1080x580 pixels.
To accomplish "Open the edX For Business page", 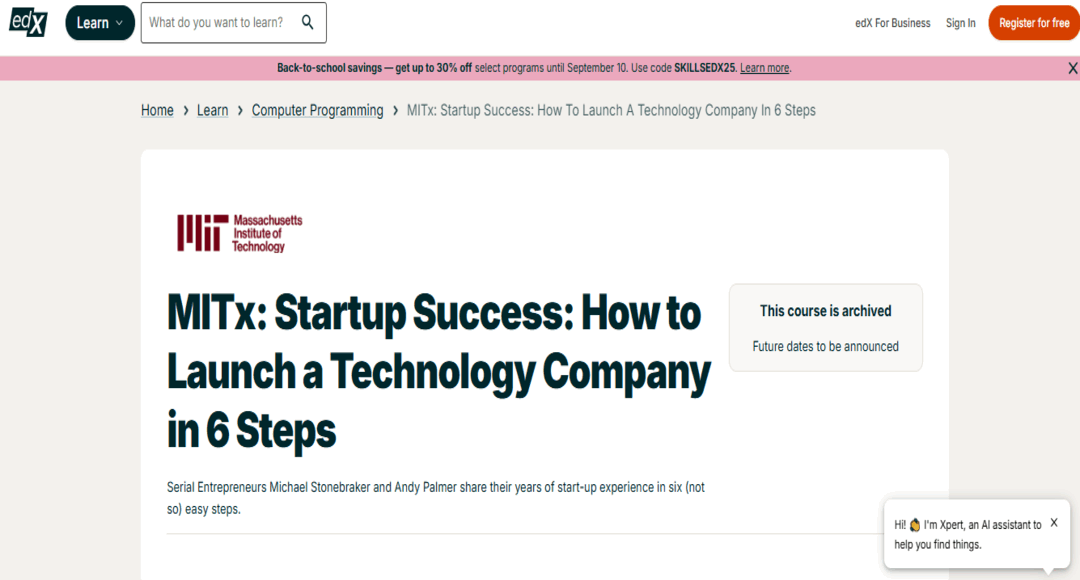I will pos(893,23).
